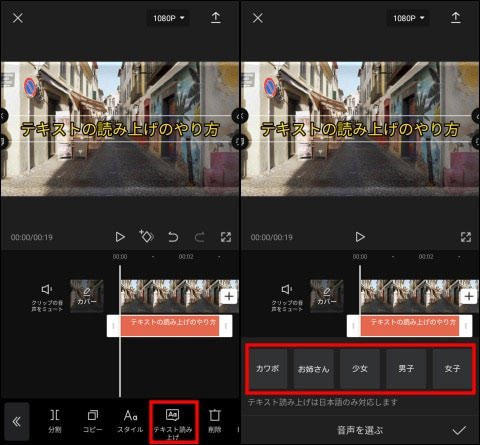The height and width of the screenshot is (445, 480).
Task: Choose the カワボ voice
Action: tap(267, 369)
